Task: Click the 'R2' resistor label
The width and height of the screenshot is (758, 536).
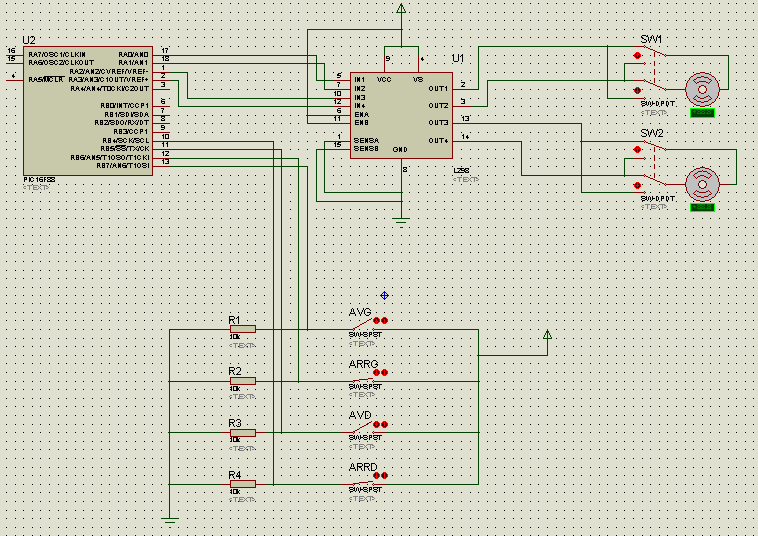Action: [x=234, y=371]
